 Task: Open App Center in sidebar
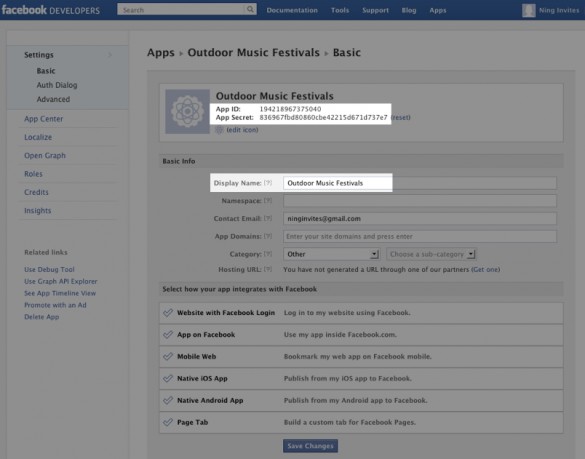[x=44, y=119]
